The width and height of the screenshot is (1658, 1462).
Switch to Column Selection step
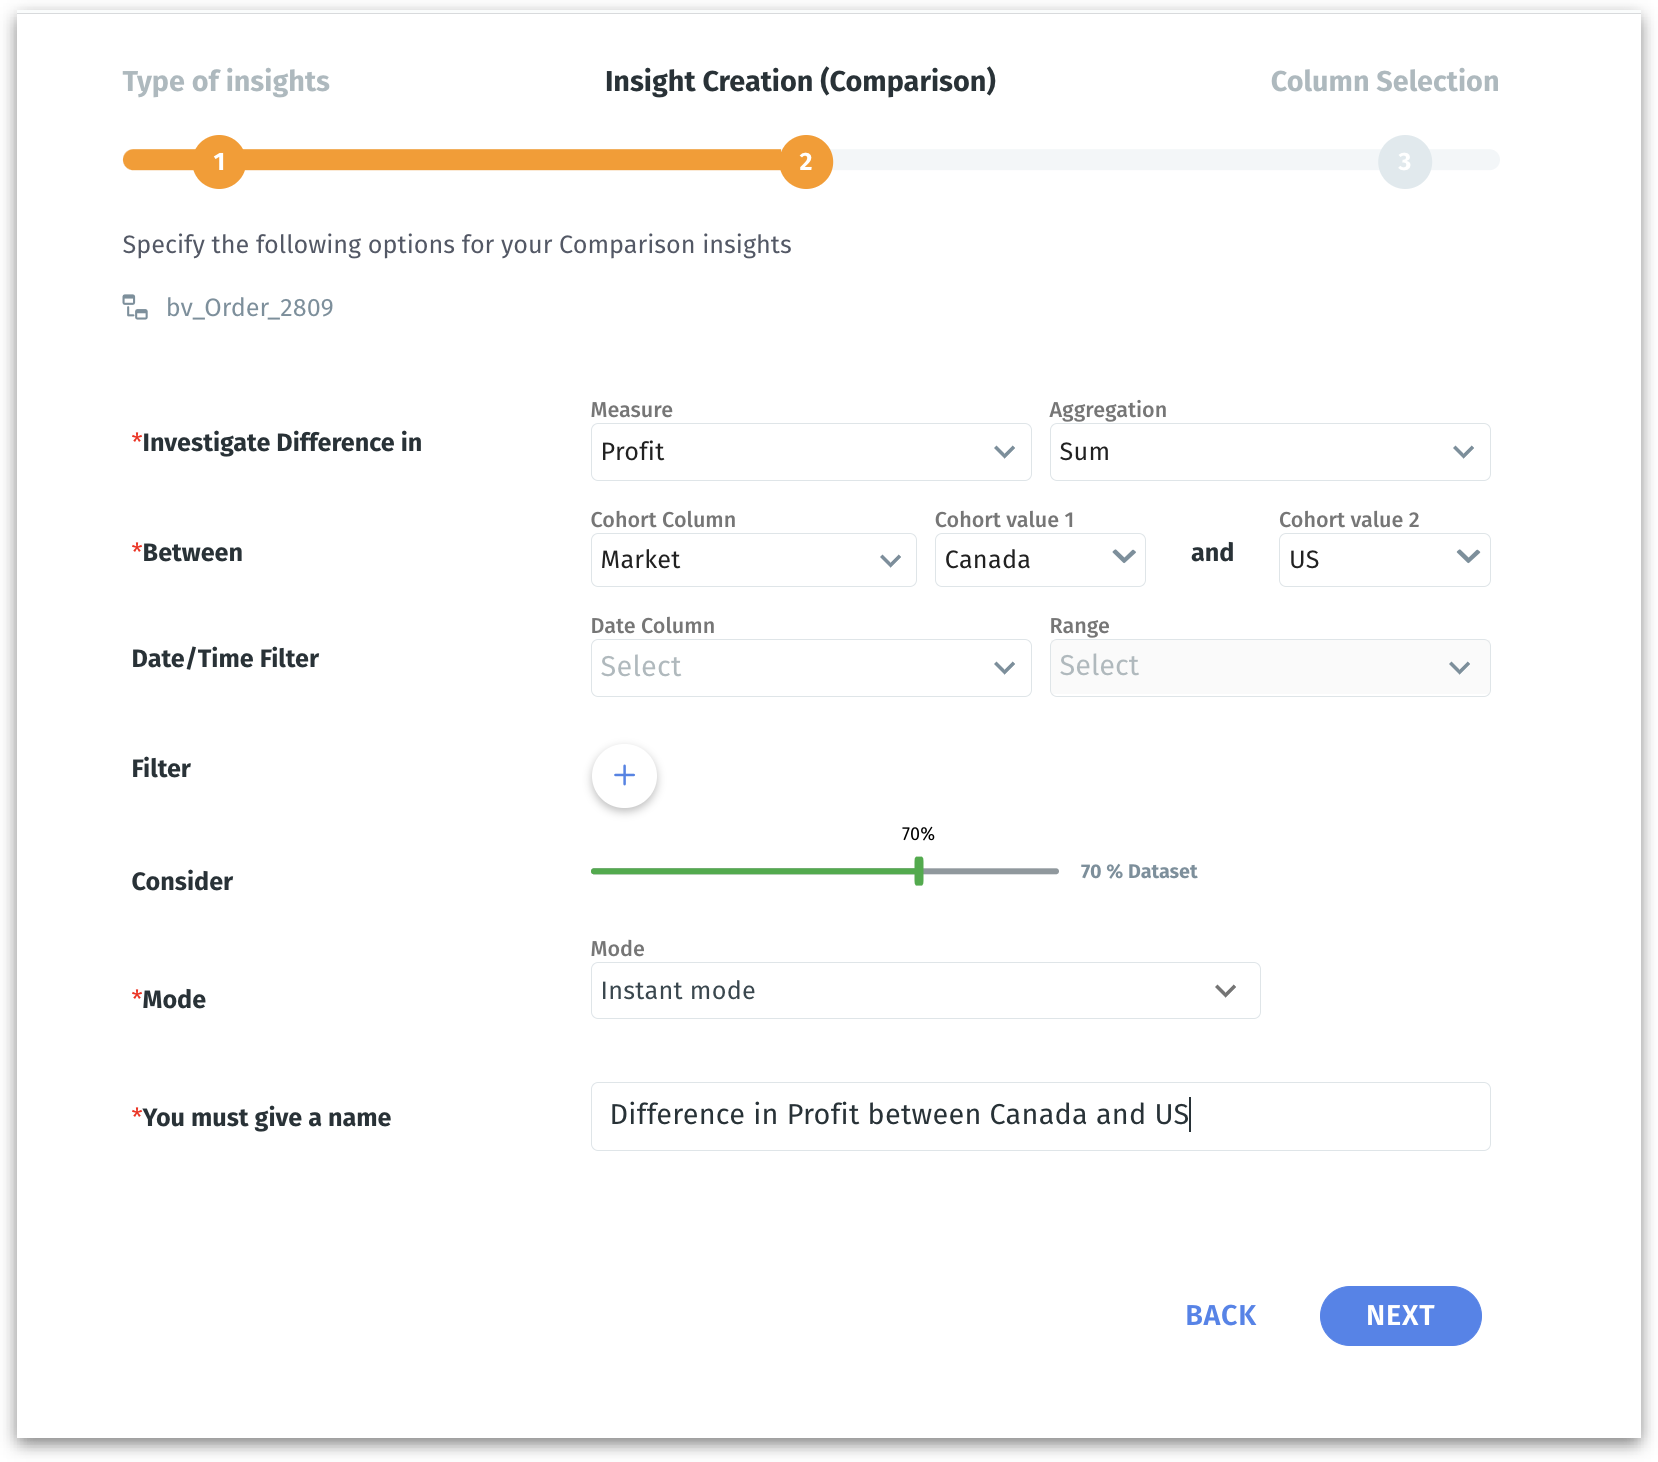coord(1384,81)
